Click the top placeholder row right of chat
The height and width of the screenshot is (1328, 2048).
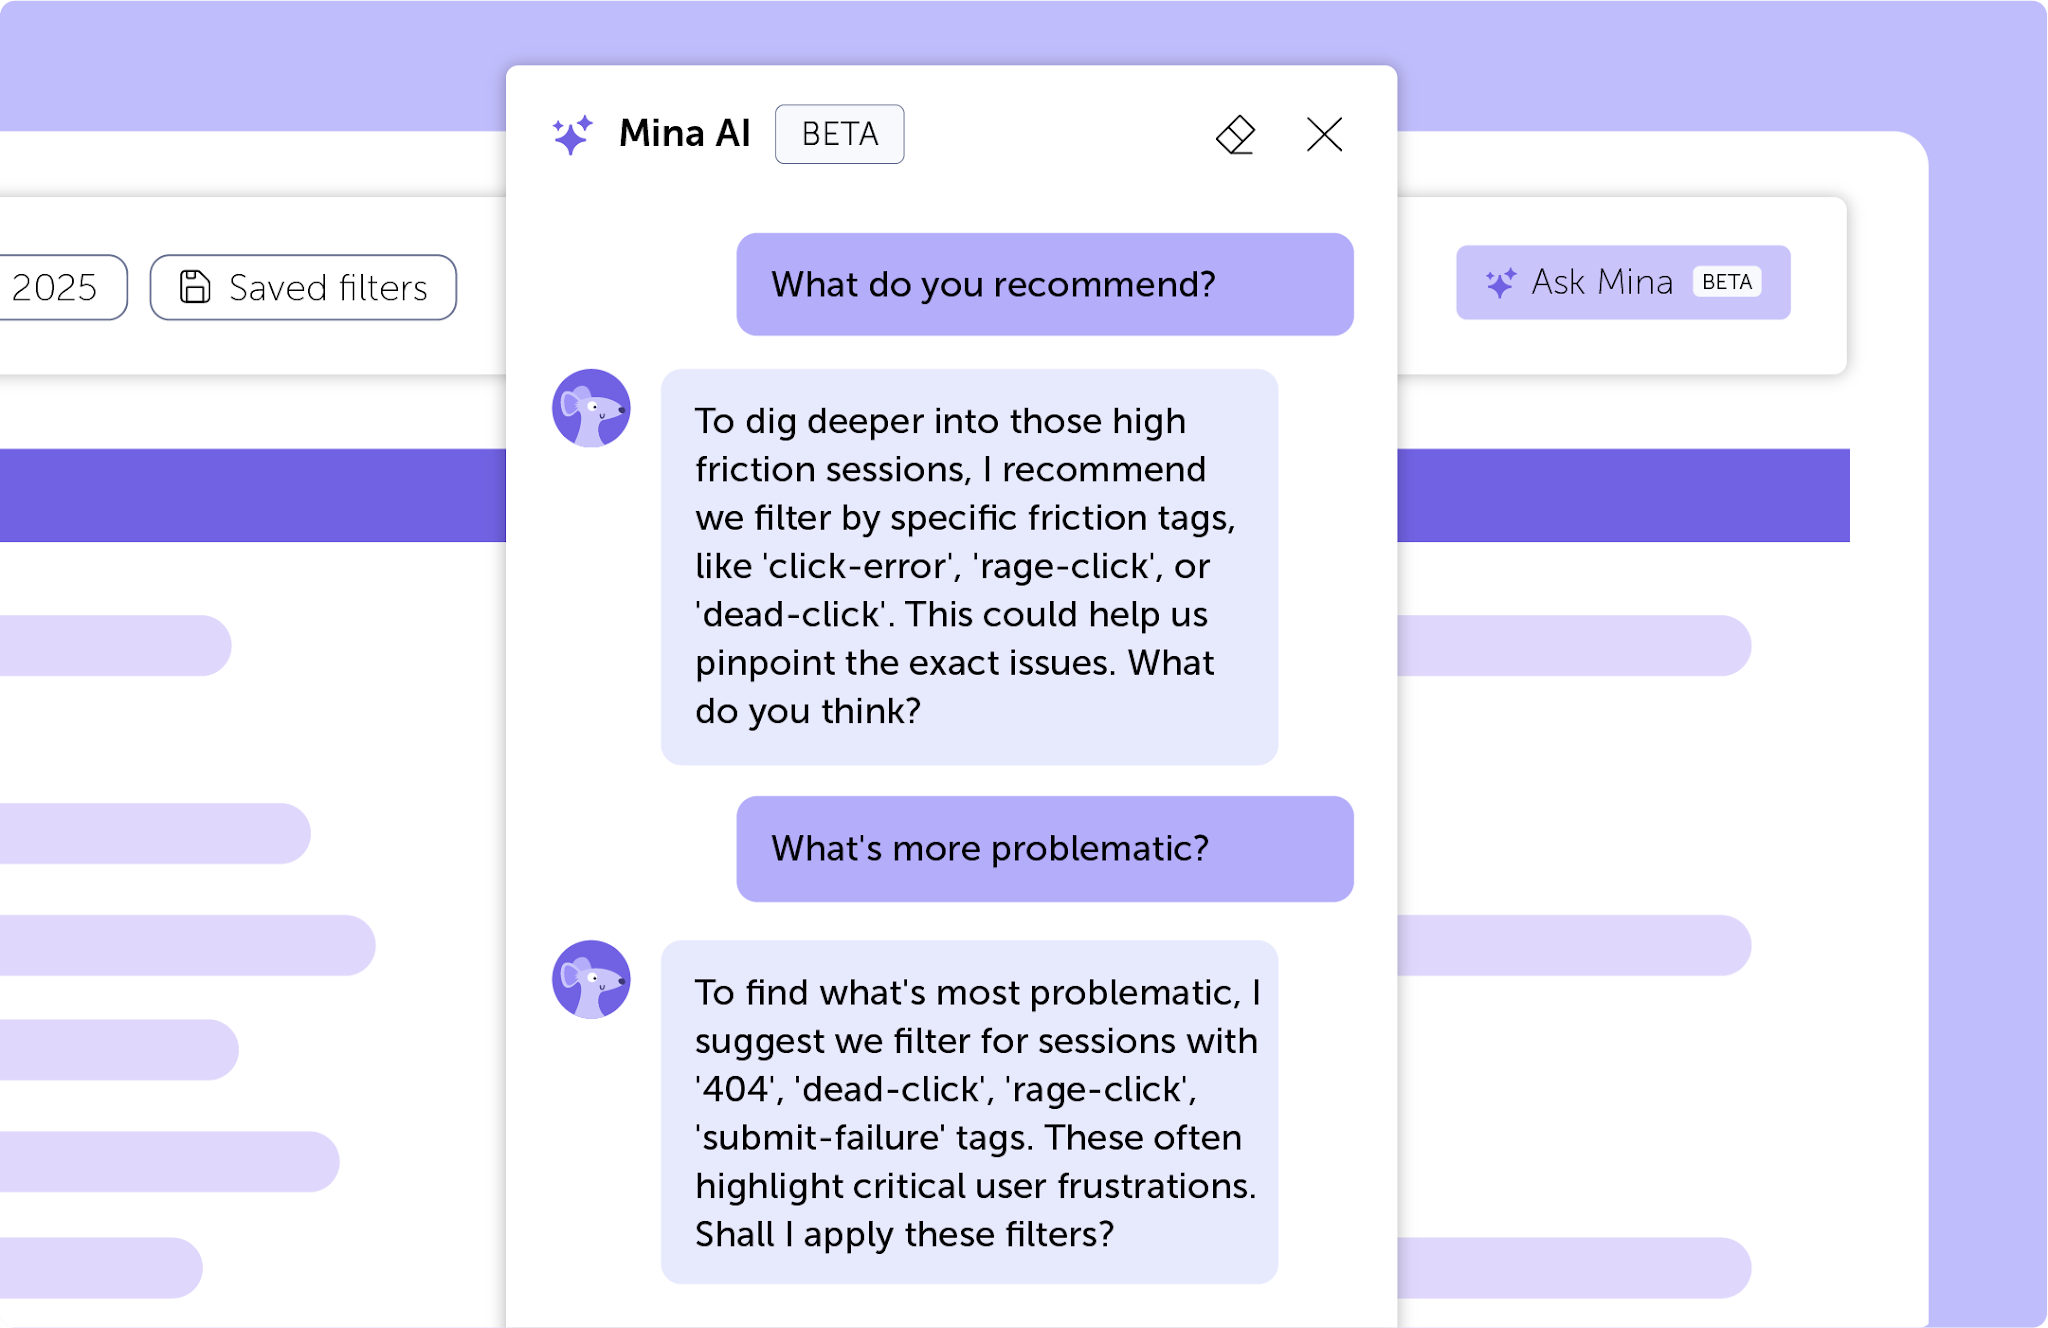pos(1572,645)
